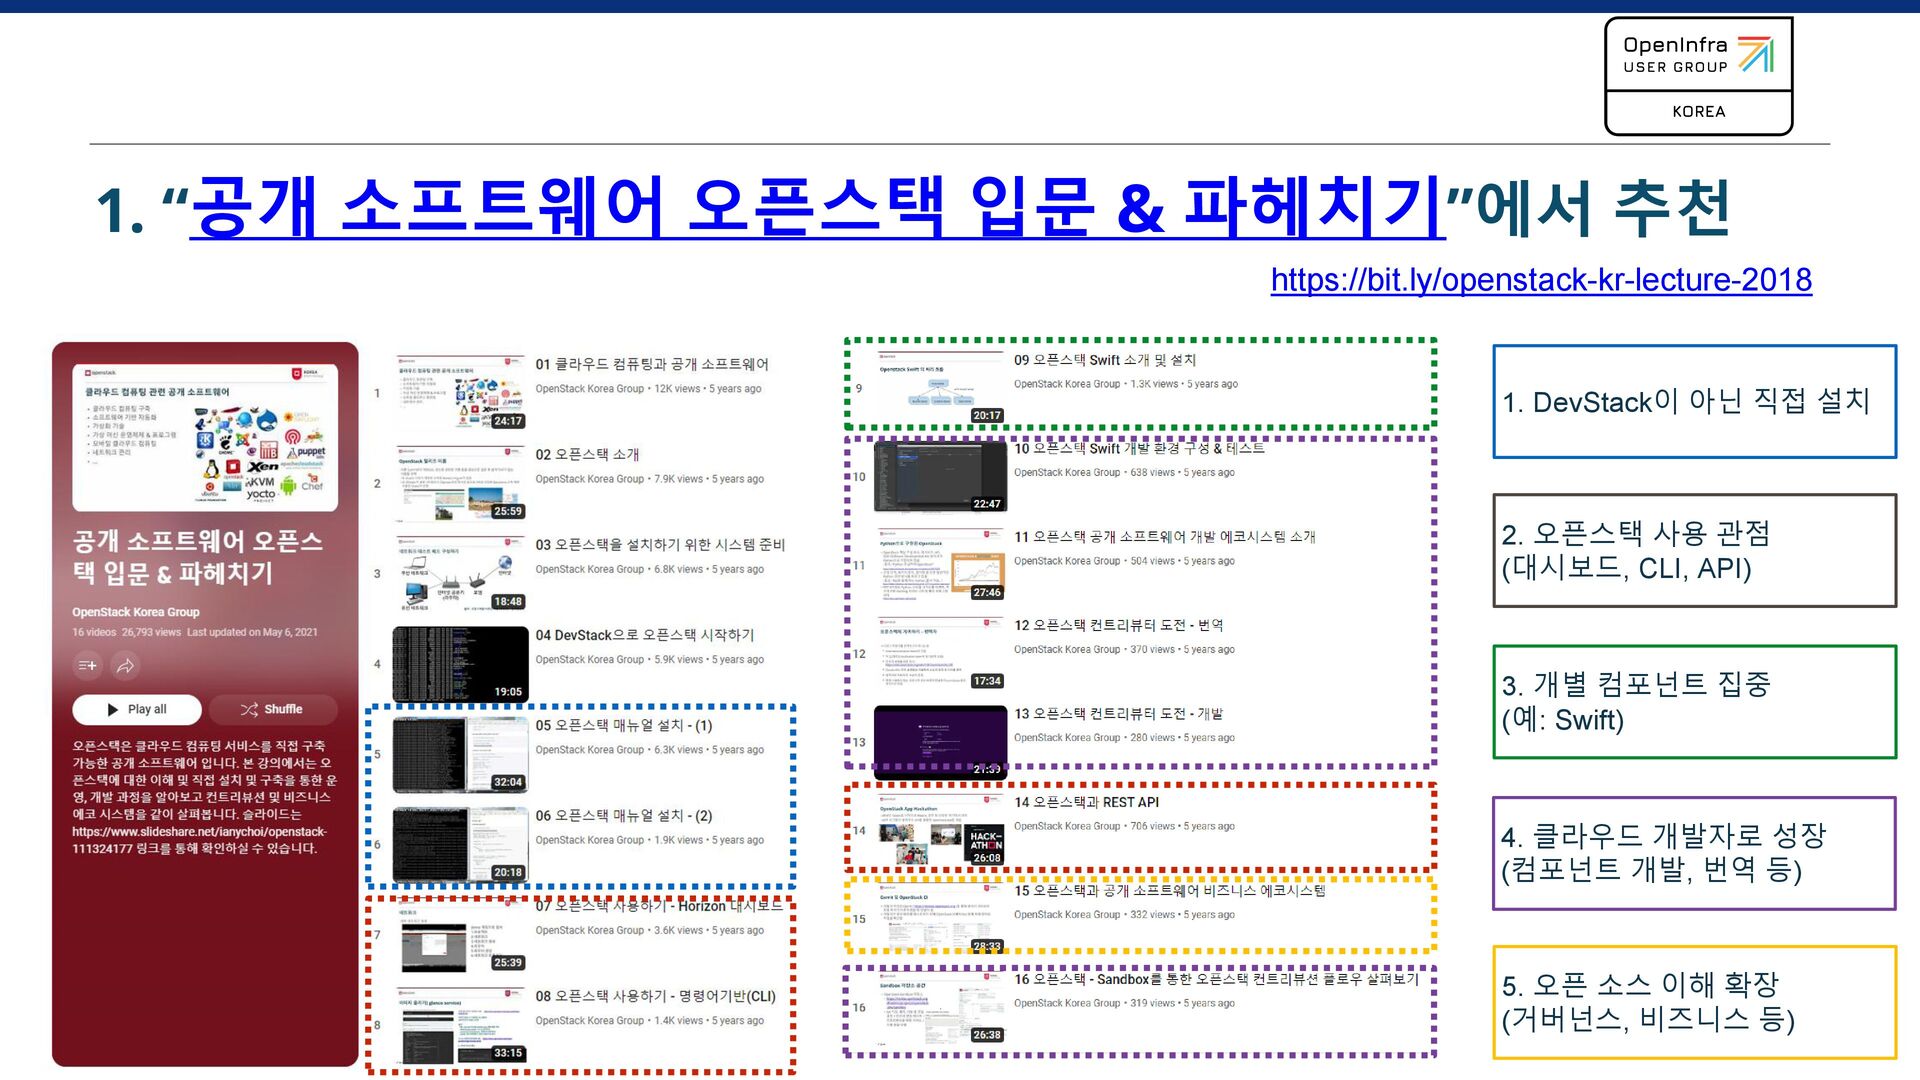Image resolution: width=1920 pixels, height=1080 pixels.
Task: Click title '11 오픈스택 공개 소프트웨어 개발 에코시스템 소개'
Action: [x=1165, y=537]
